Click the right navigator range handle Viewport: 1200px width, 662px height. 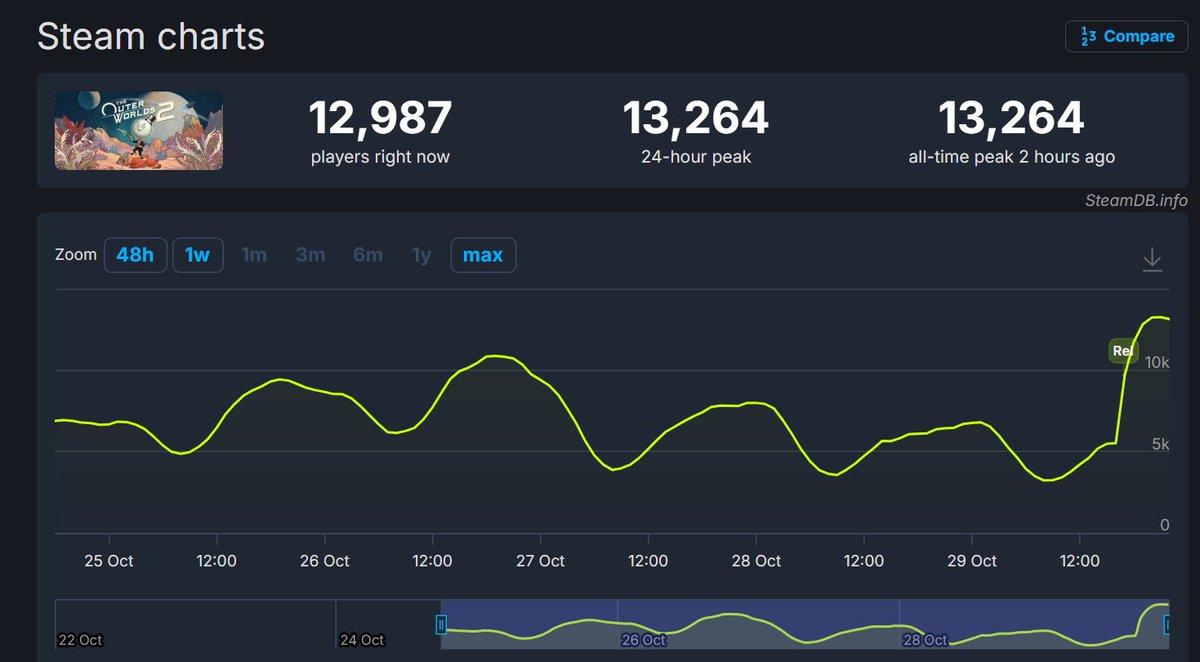pos(1167,625)
